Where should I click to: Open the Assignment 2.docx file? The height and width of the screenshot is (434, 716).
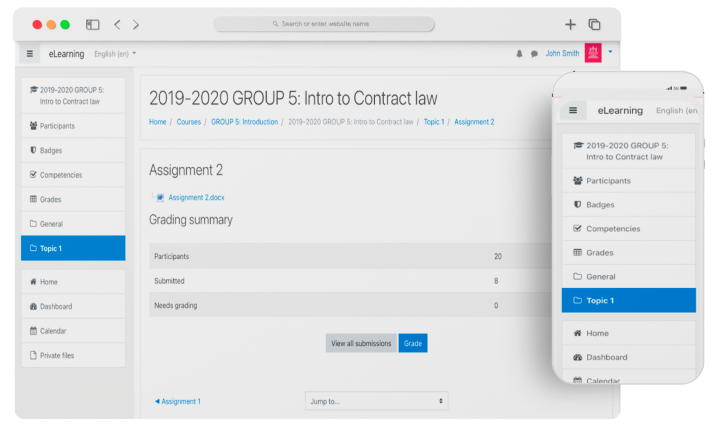tap(196, 197)
